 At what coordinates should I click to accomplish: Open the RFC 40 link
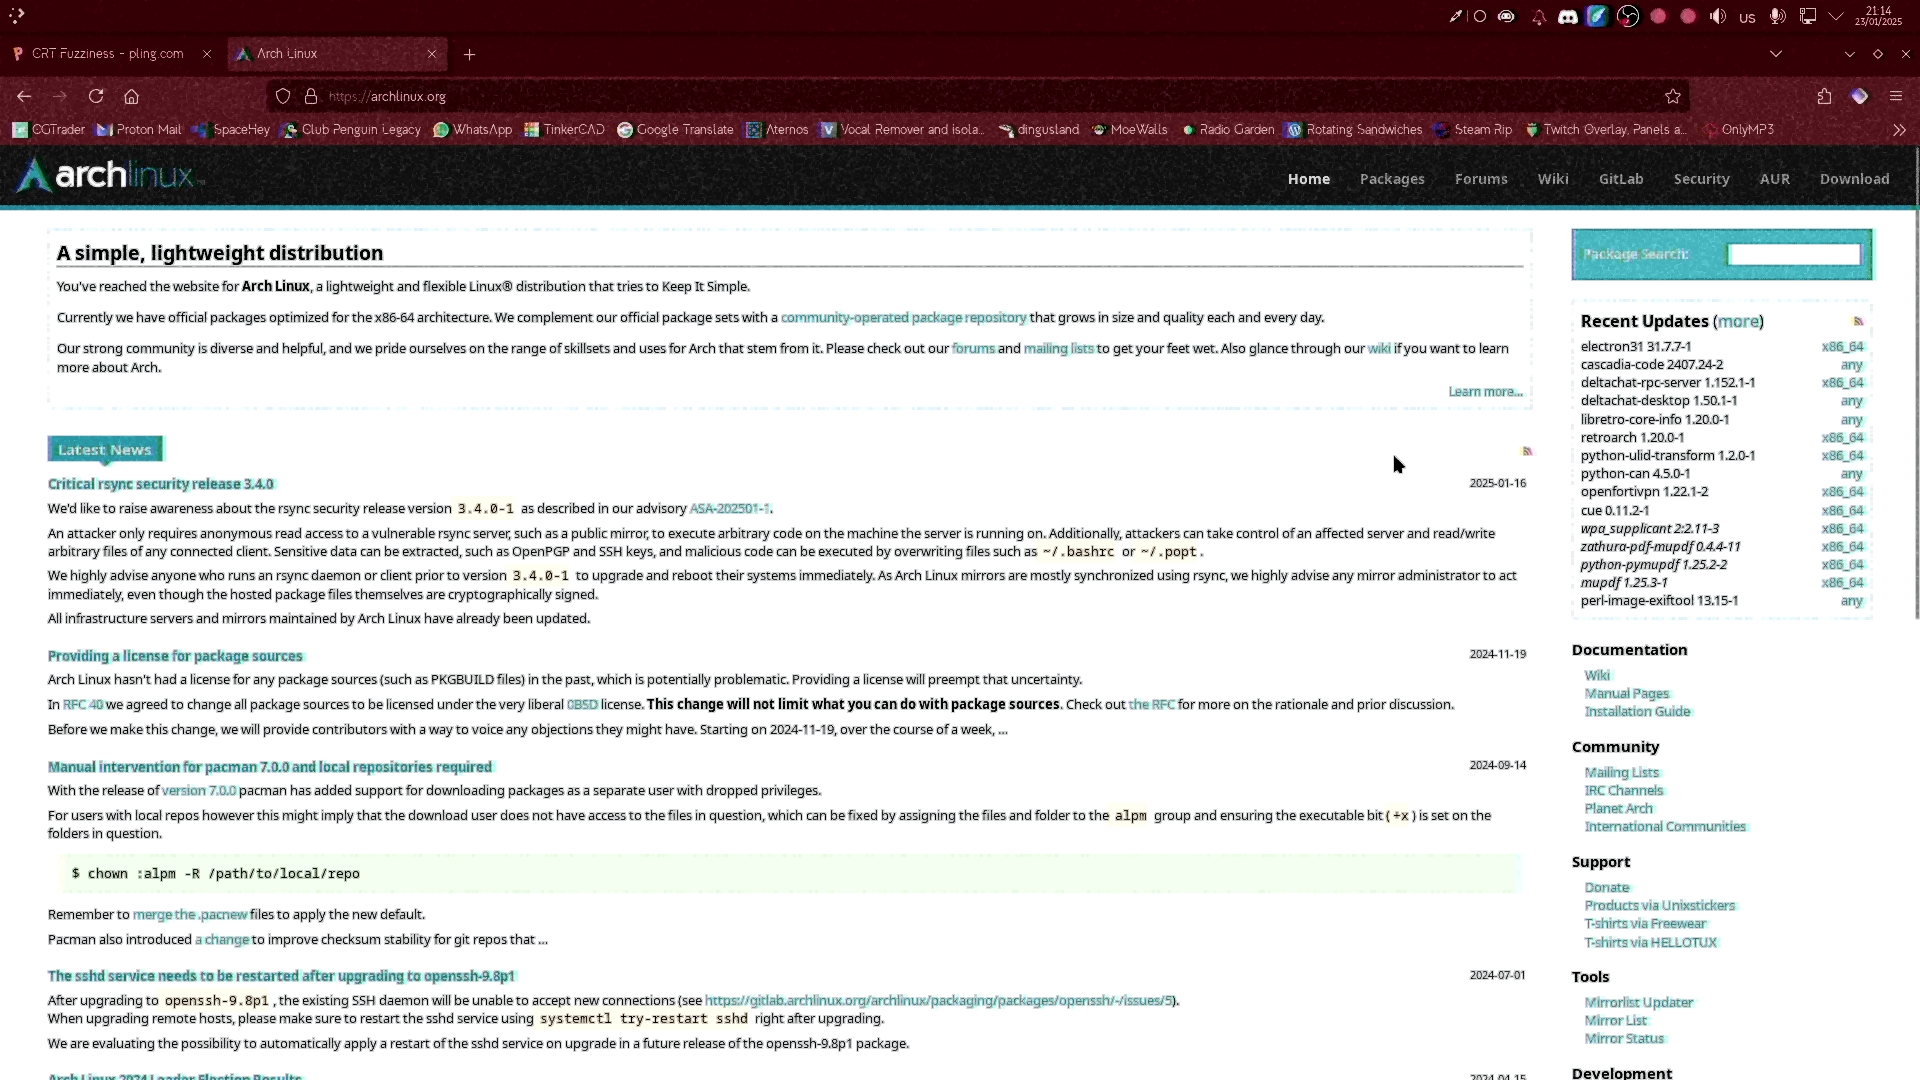83,705
